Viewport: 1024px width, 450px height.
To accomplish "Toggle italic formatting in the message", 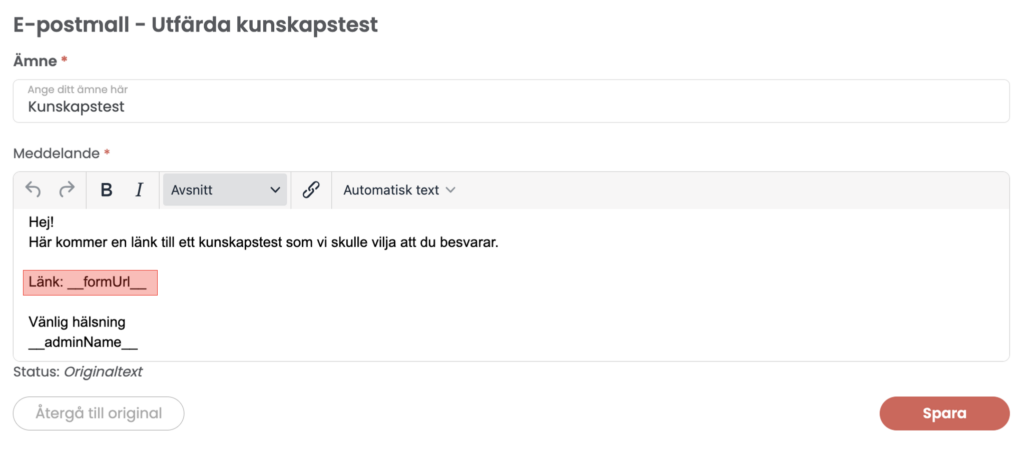I will [139, 190].
